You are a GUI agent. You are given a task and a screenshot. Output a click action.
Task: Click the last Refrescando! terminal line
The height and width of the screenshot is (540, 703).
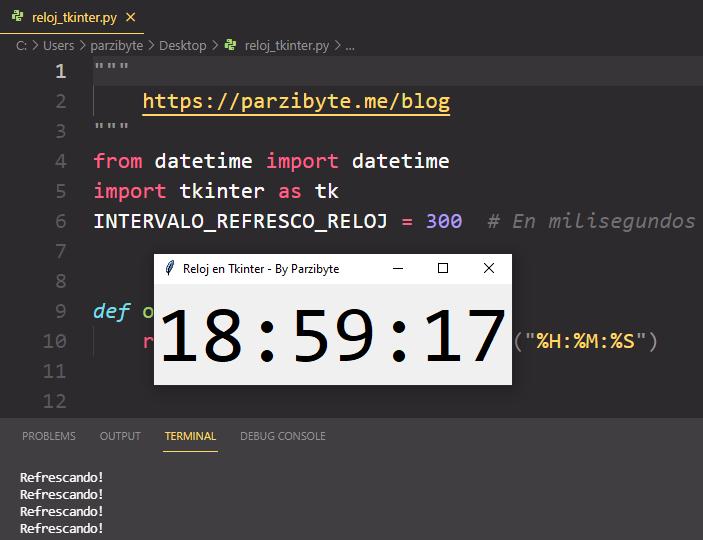(62, 528)
